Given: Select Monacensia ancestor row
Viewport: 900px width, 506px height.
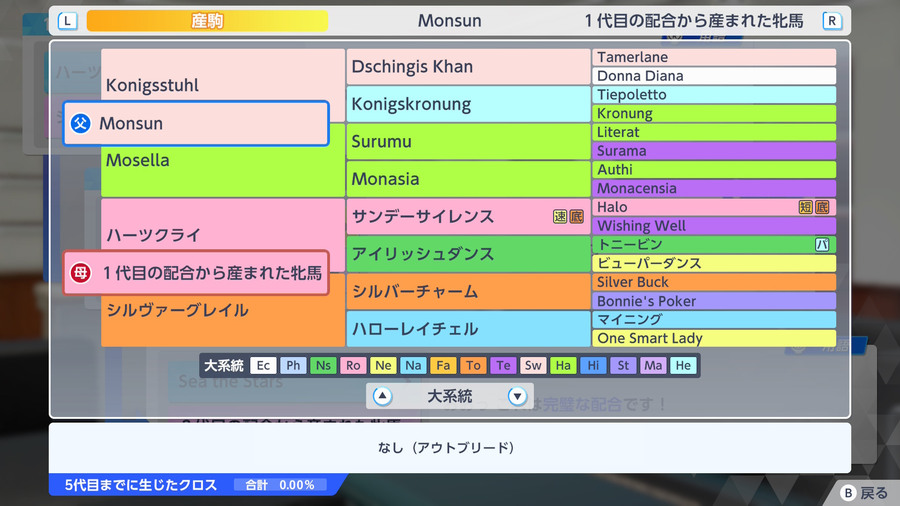Looking at the screenshot, I should pyautogui.click(x=714, y=188).
